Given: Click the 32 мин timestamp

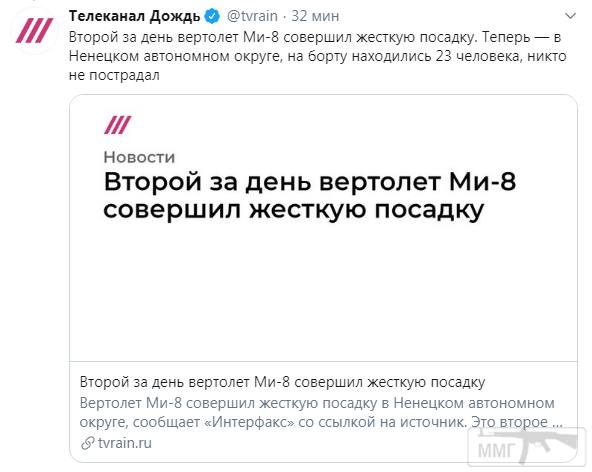Looking at the screenshot, I should 315,16.
